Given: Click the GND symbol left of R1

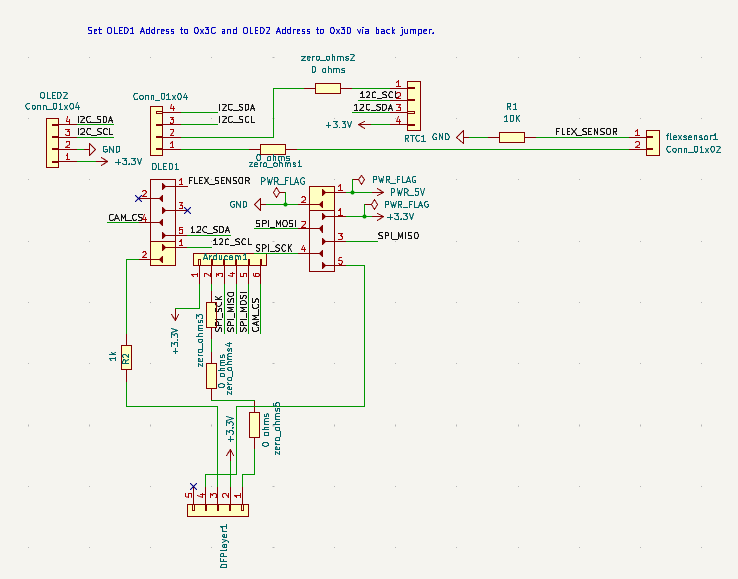Looking at the screenshot, I should pos(460,137).
